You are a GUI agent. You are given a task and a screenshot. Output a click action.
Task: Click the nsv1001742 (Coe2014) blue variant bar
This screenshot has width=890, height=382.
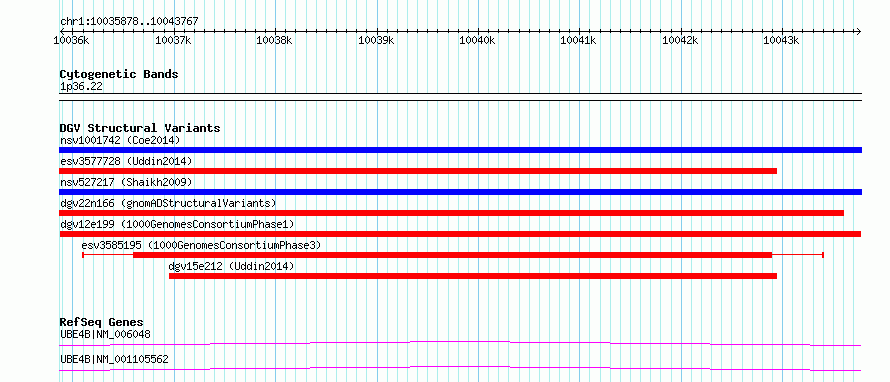tap(460, 150)
